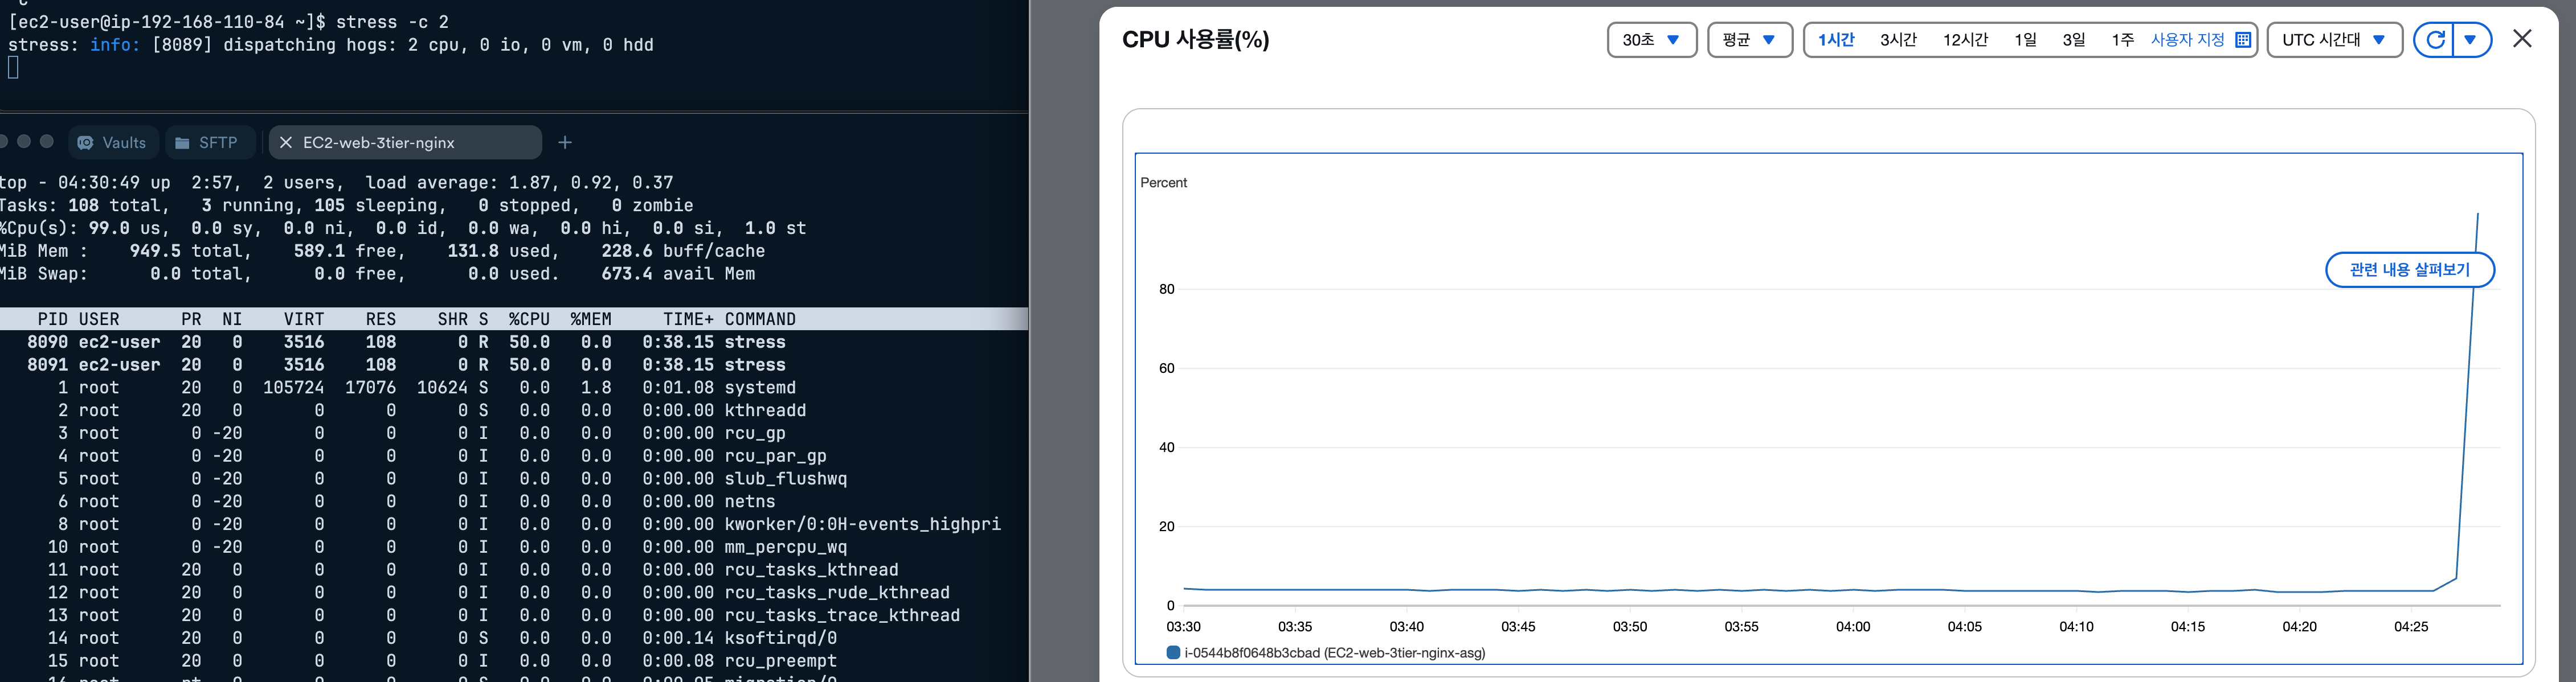Select the 1주 time range
The height and width of the screenshot is (682, 2576).
pyautogui.click(x=2122, y=40)
